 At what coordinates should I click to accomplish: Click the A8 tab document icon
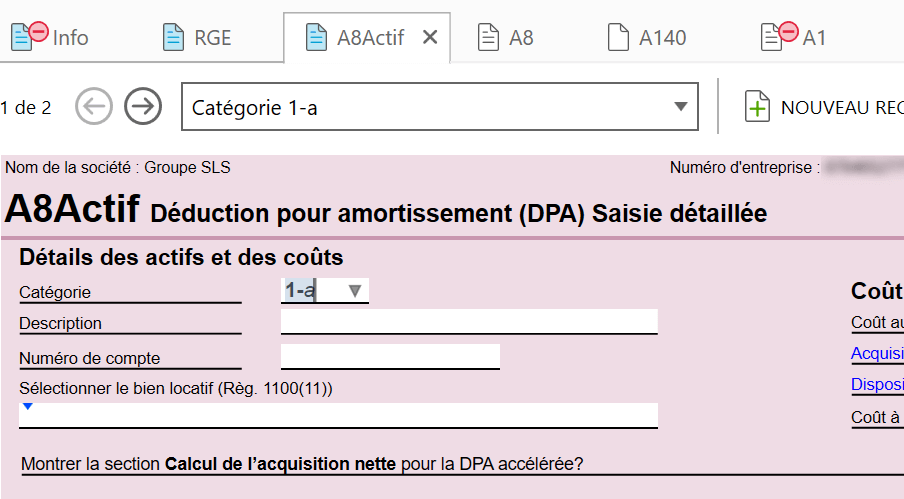click(x=488, y=37)
